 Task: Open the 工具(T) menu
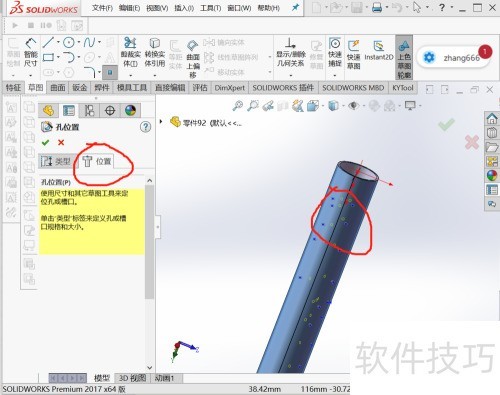pos(210,8)
